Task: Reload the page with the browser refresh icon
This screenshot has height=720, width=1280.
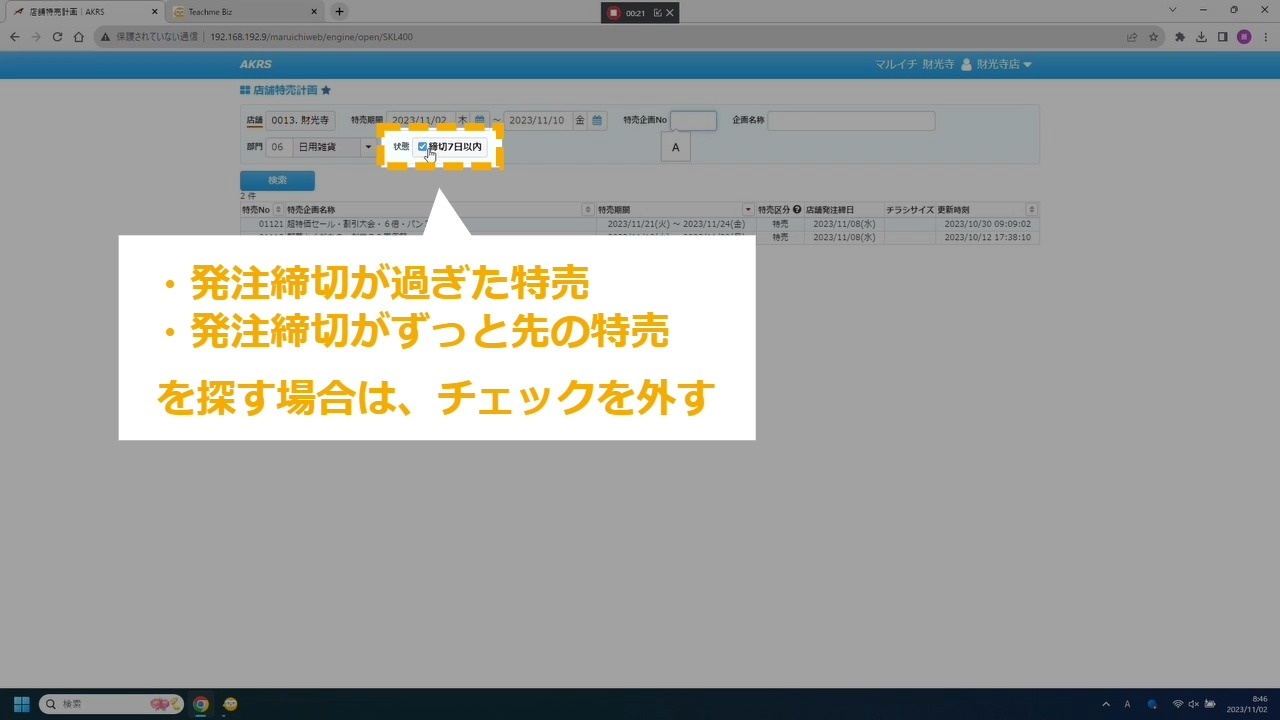Action: click(57, 37)
